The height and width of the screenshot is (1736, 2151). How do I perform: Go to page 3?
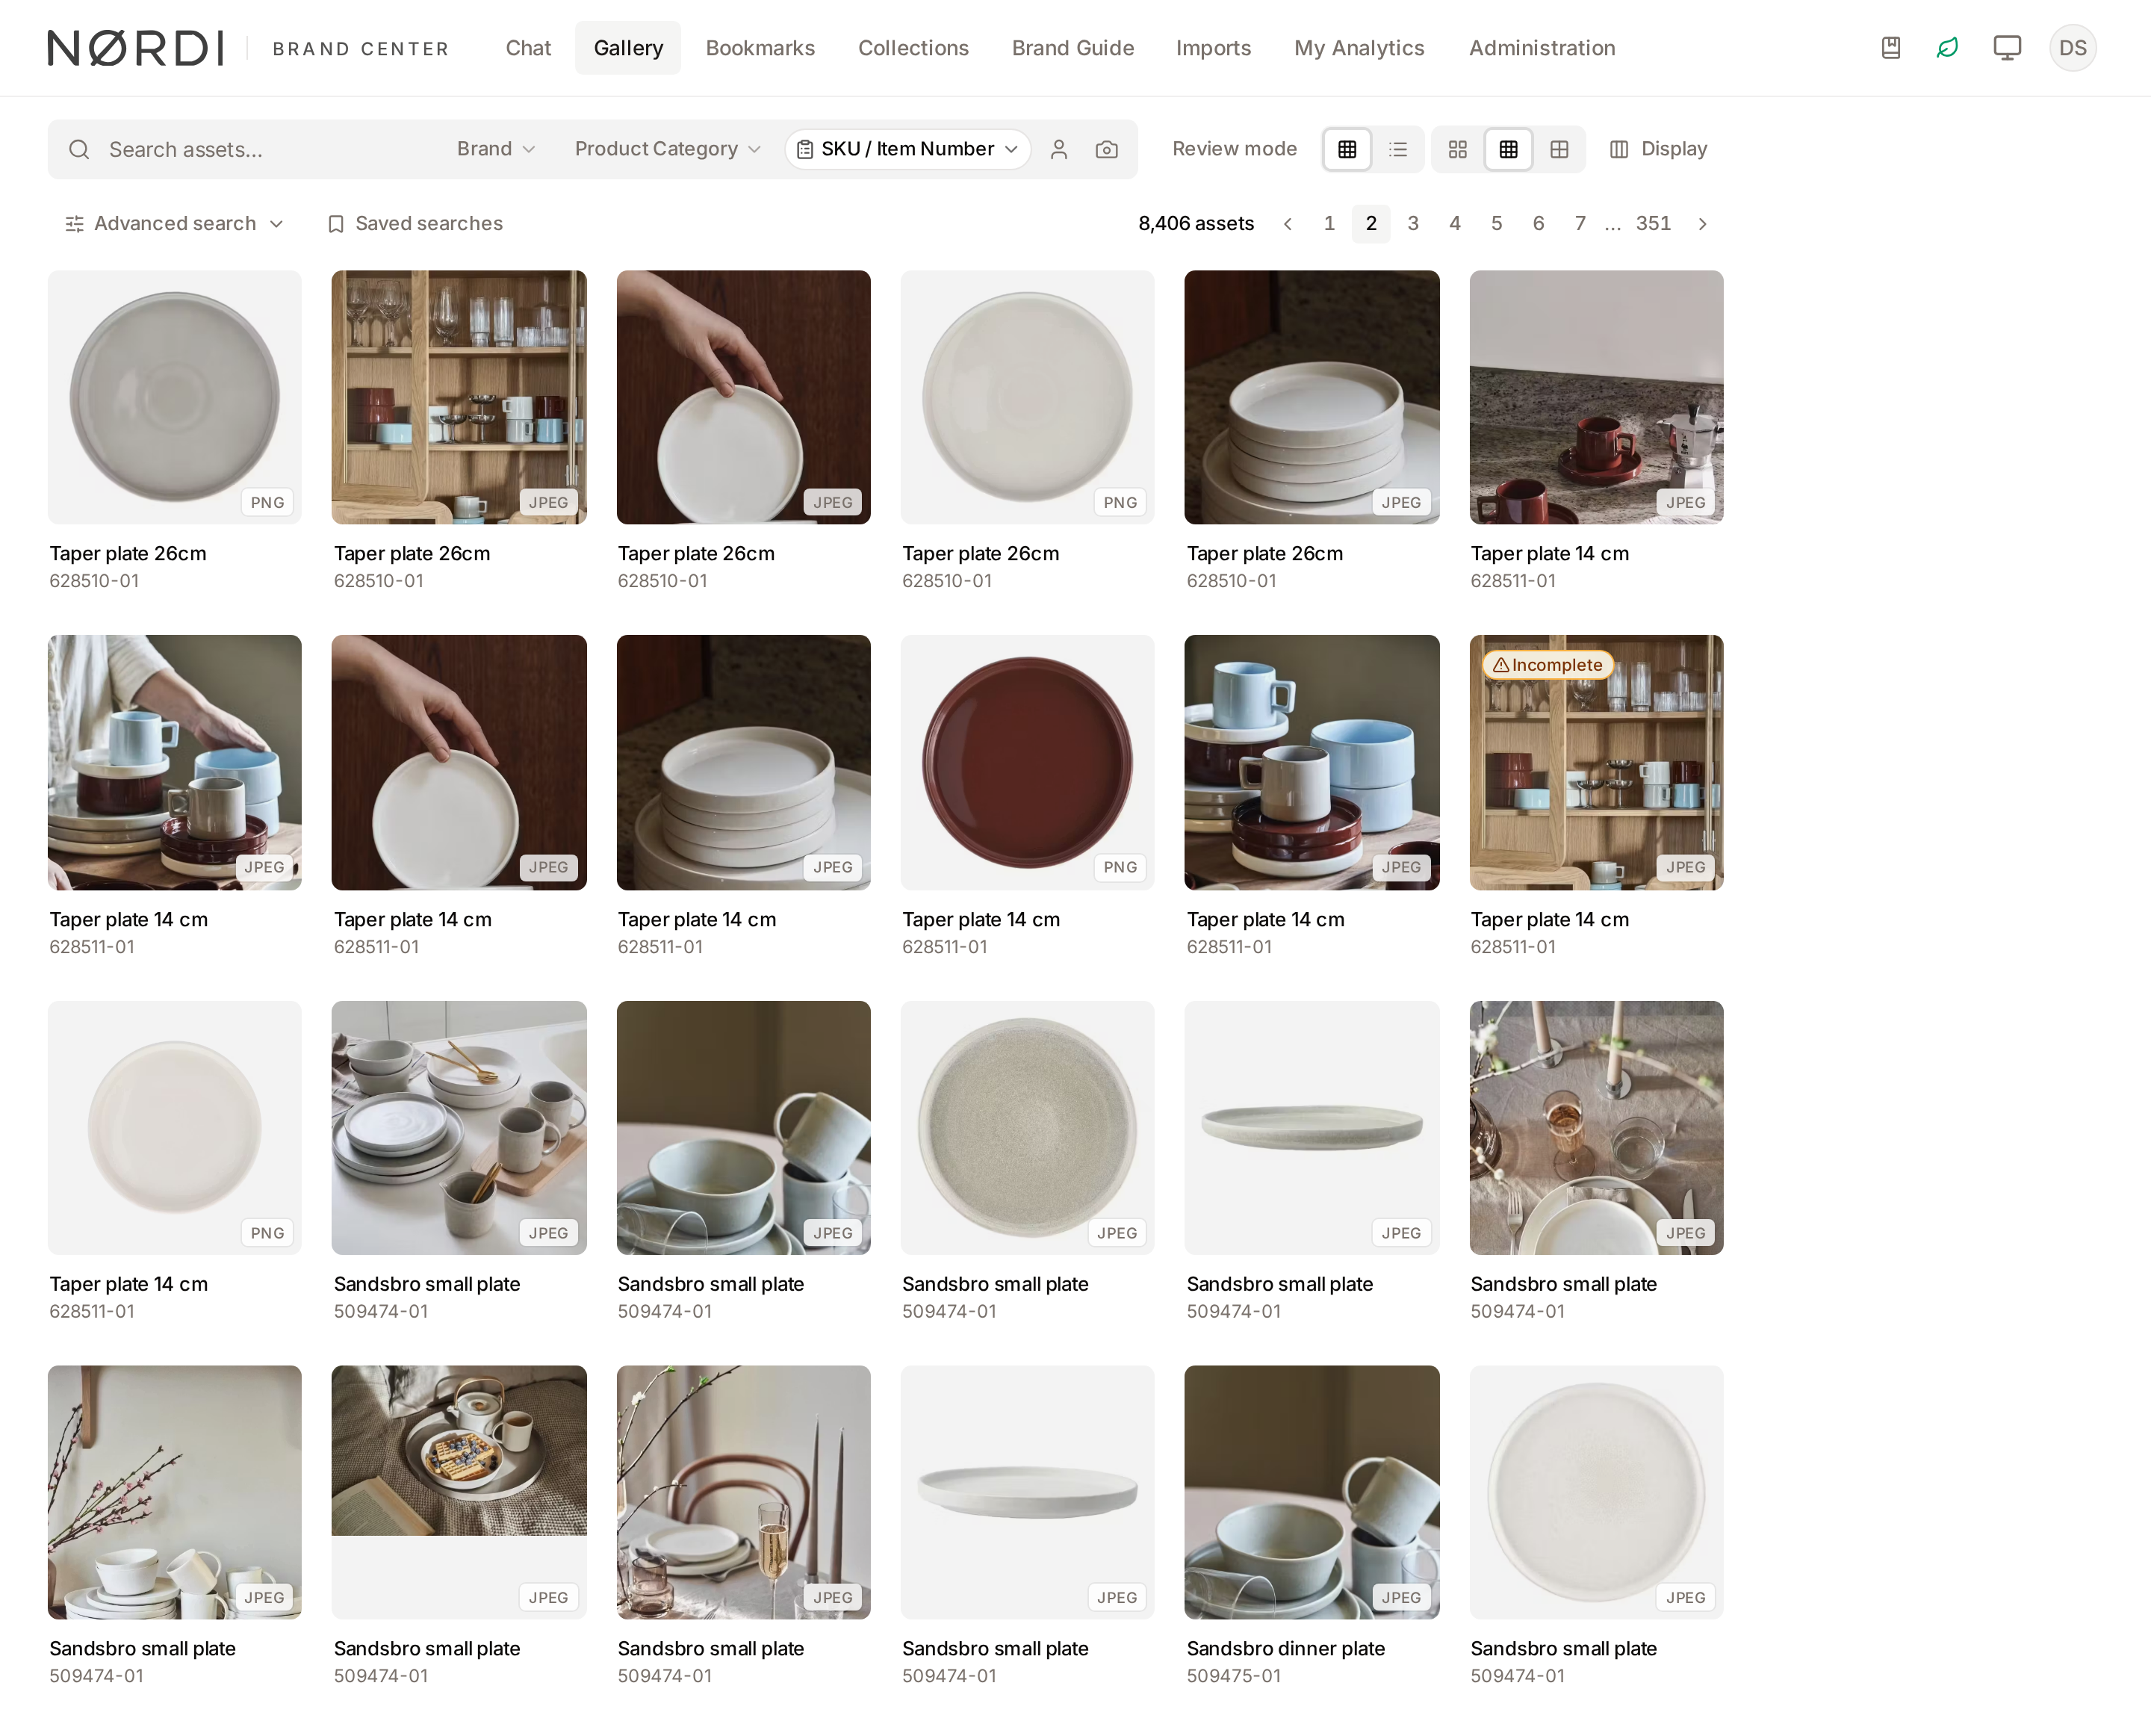point(1412,224)
